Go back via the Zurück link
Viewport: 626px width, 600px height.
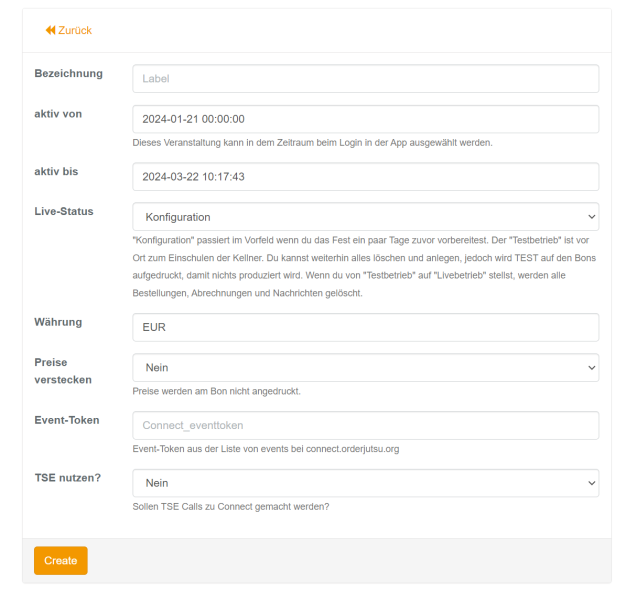coord(69,30)
